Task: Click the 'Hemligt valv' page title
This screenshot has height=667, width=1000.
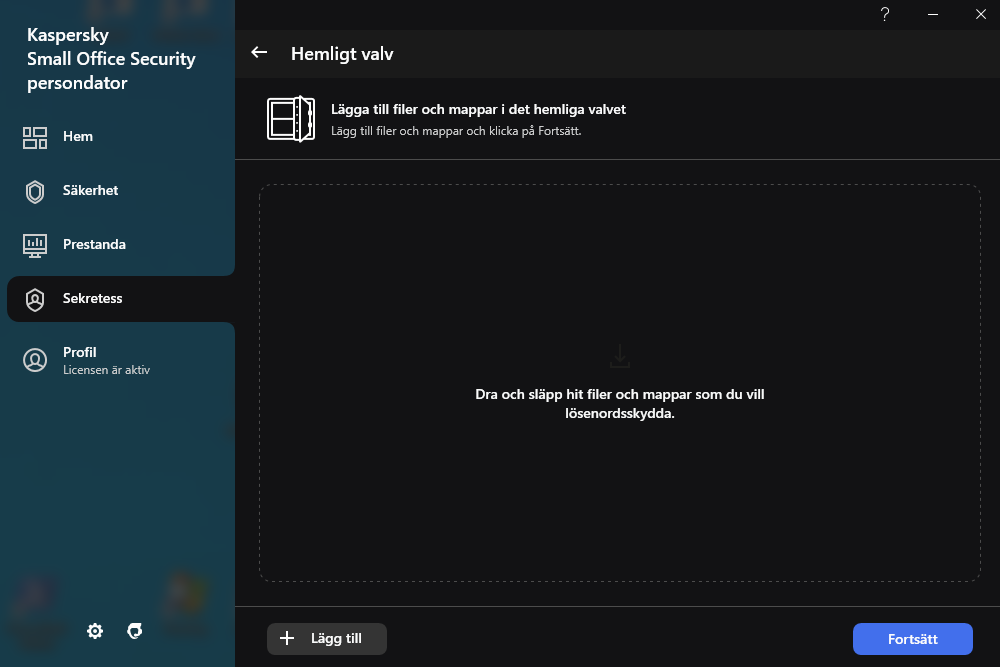Action: coord(342,54)
